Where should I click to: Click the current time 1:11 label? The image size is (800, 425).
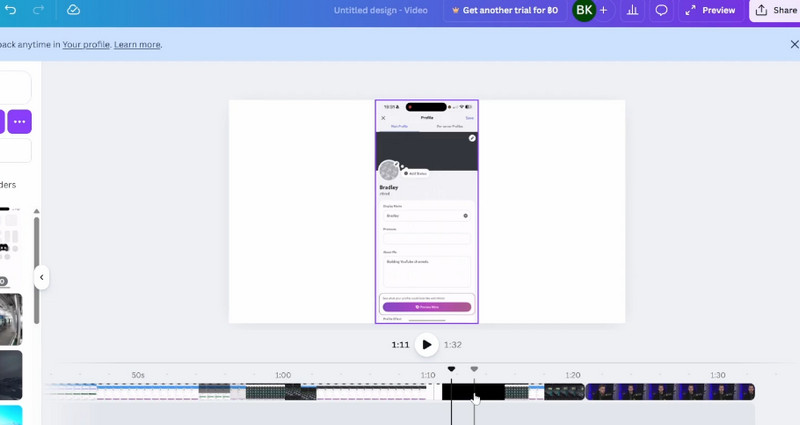pyautogui.click(x=401, y=345)
